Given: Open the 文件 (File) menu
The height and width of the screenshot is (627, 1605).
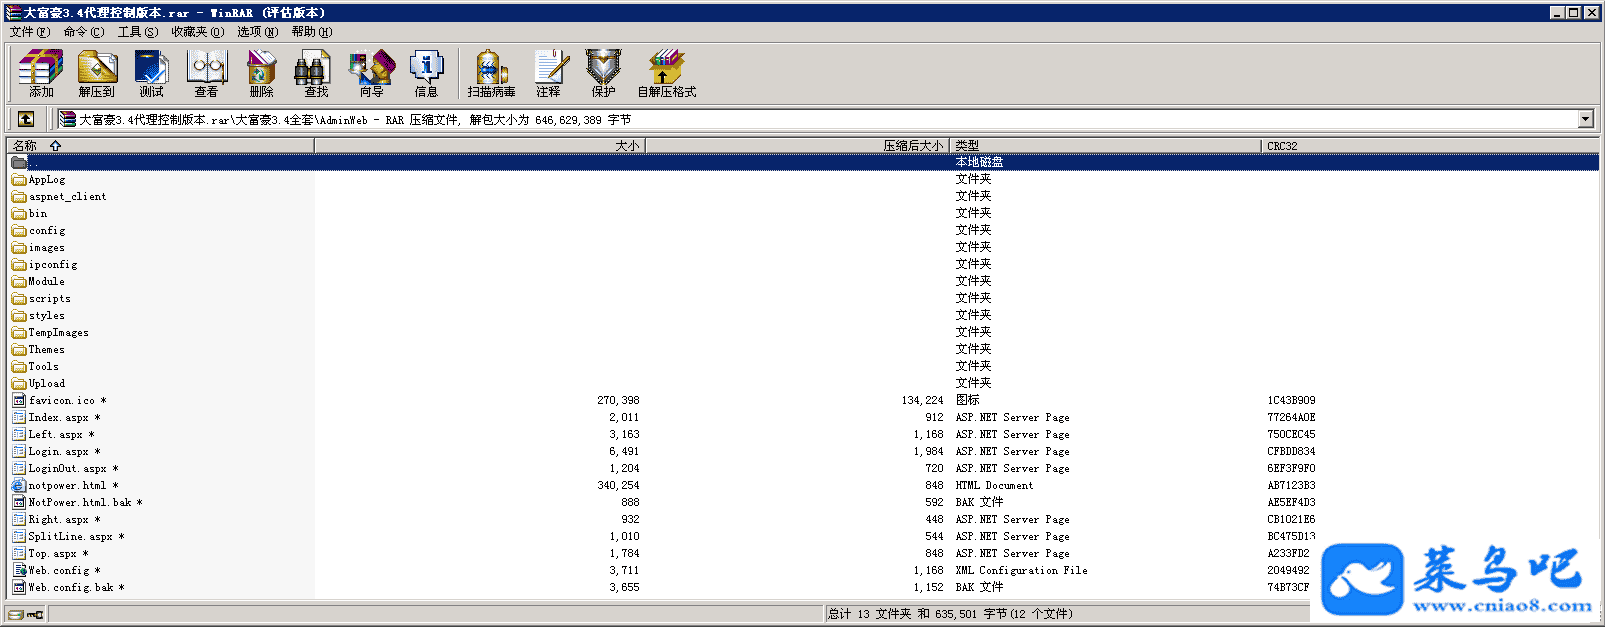Looking at the screenshot, I should (x=29, y=32).
